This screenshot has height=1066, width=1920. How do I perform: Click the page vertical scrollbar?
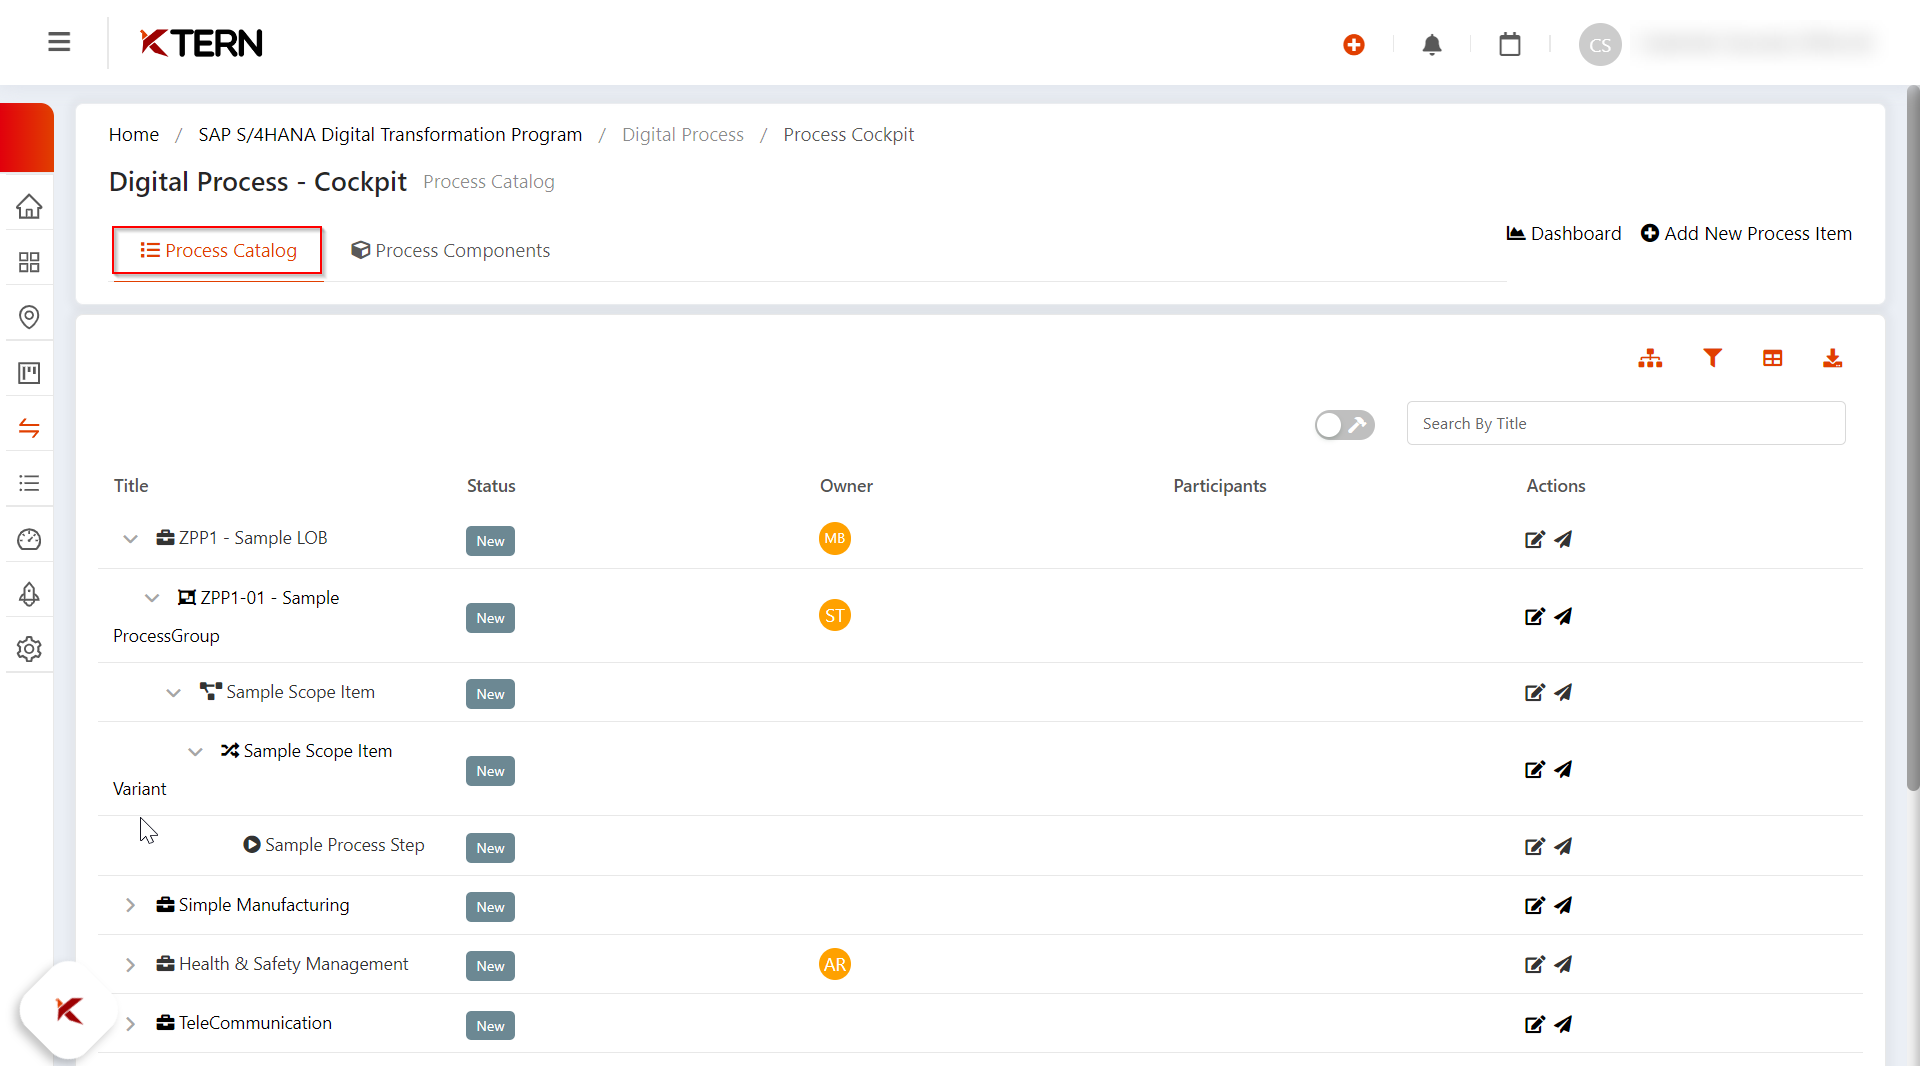click(1912, 440)
